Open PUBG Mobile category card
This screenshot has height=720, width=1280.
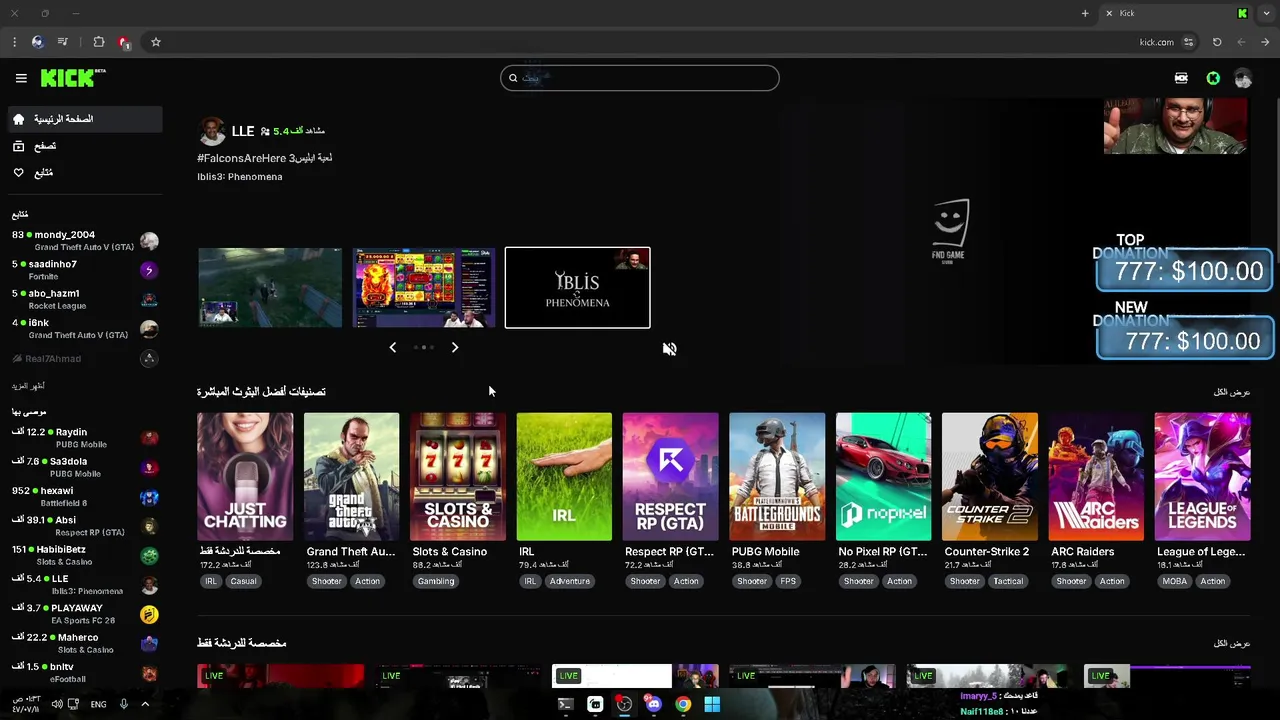point(777,477)
